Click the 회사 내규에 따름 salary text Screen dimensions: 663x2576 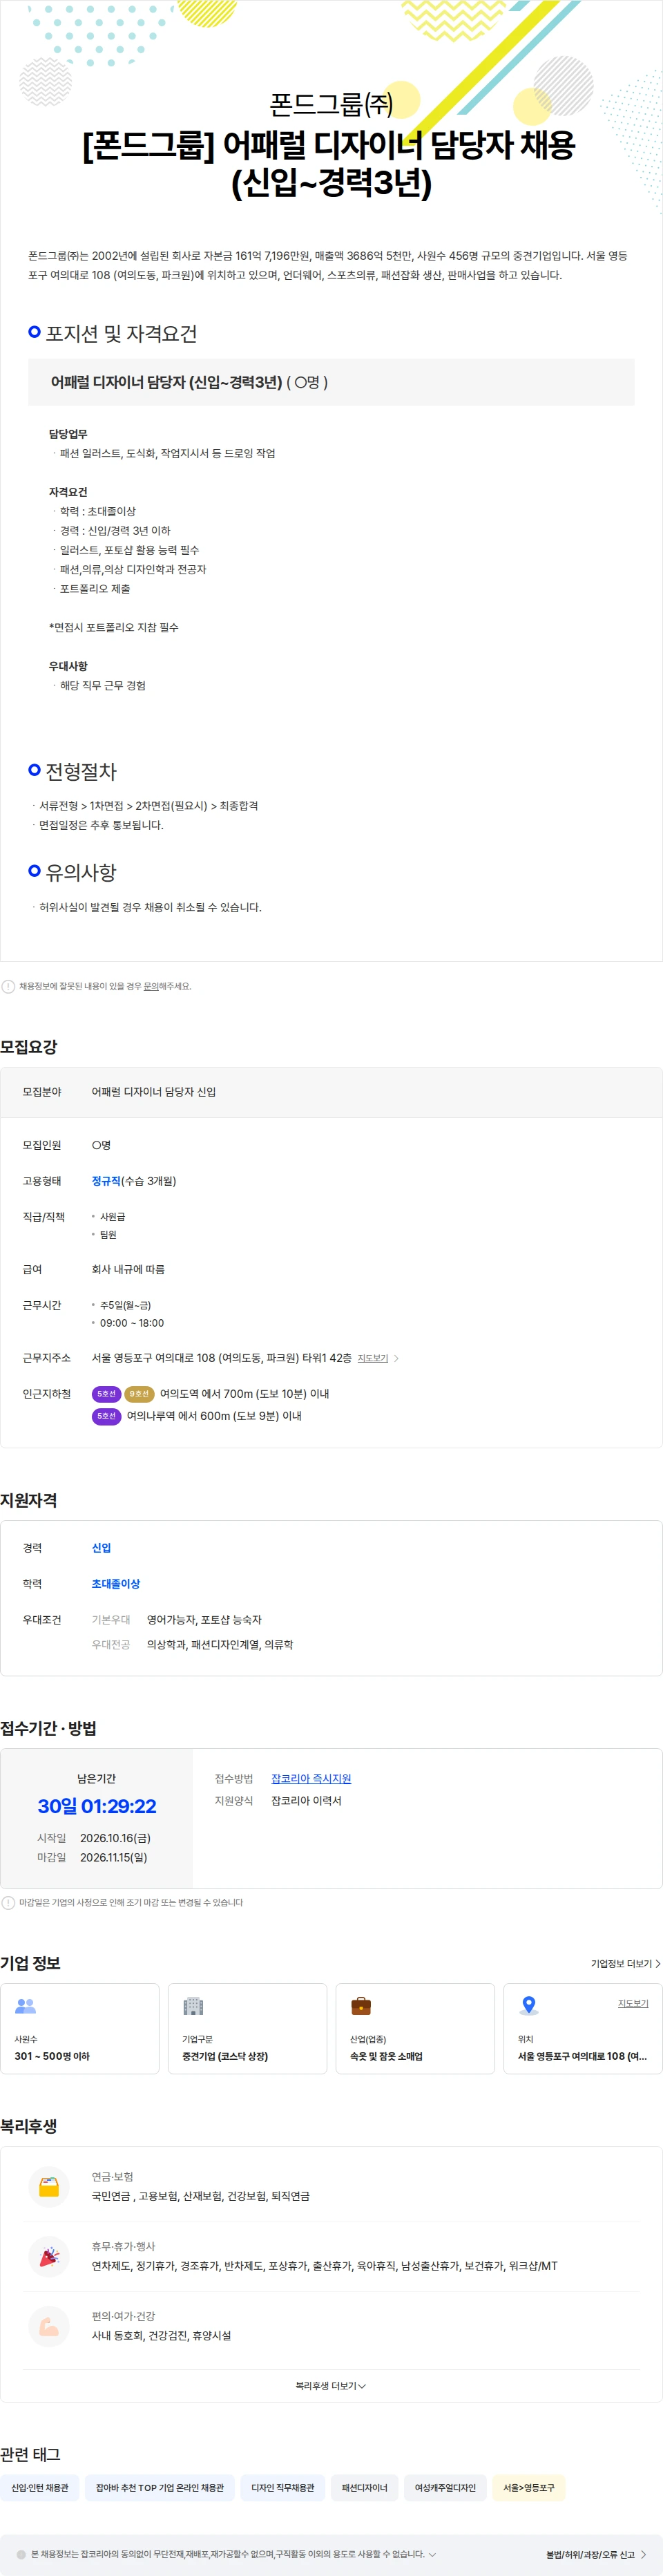pyautogui.click(x=128, y=1269)
